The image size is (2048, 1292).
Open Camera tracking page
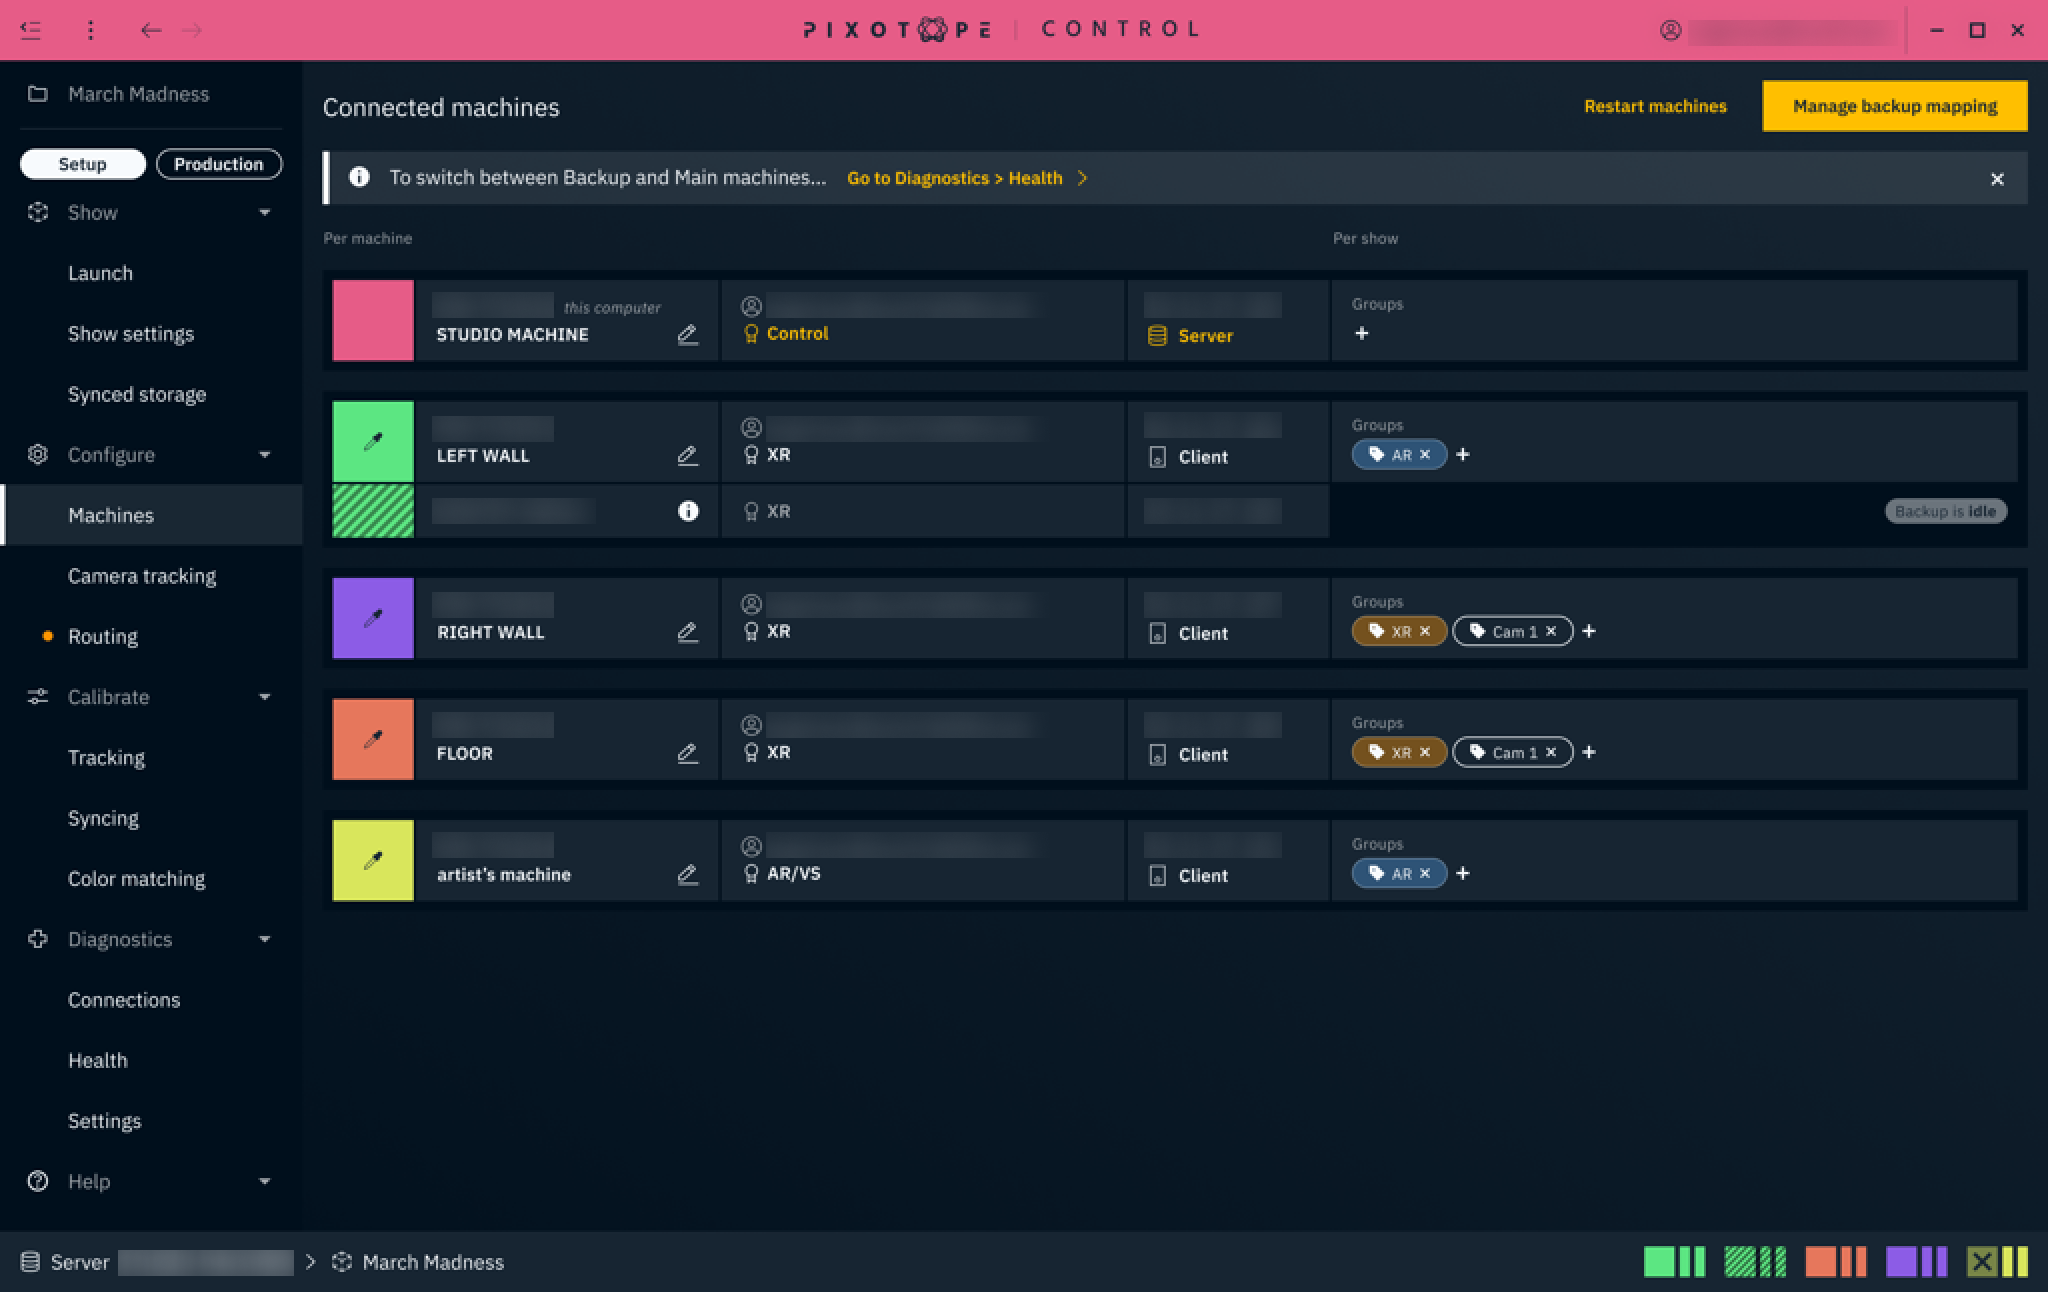(142, 576)
